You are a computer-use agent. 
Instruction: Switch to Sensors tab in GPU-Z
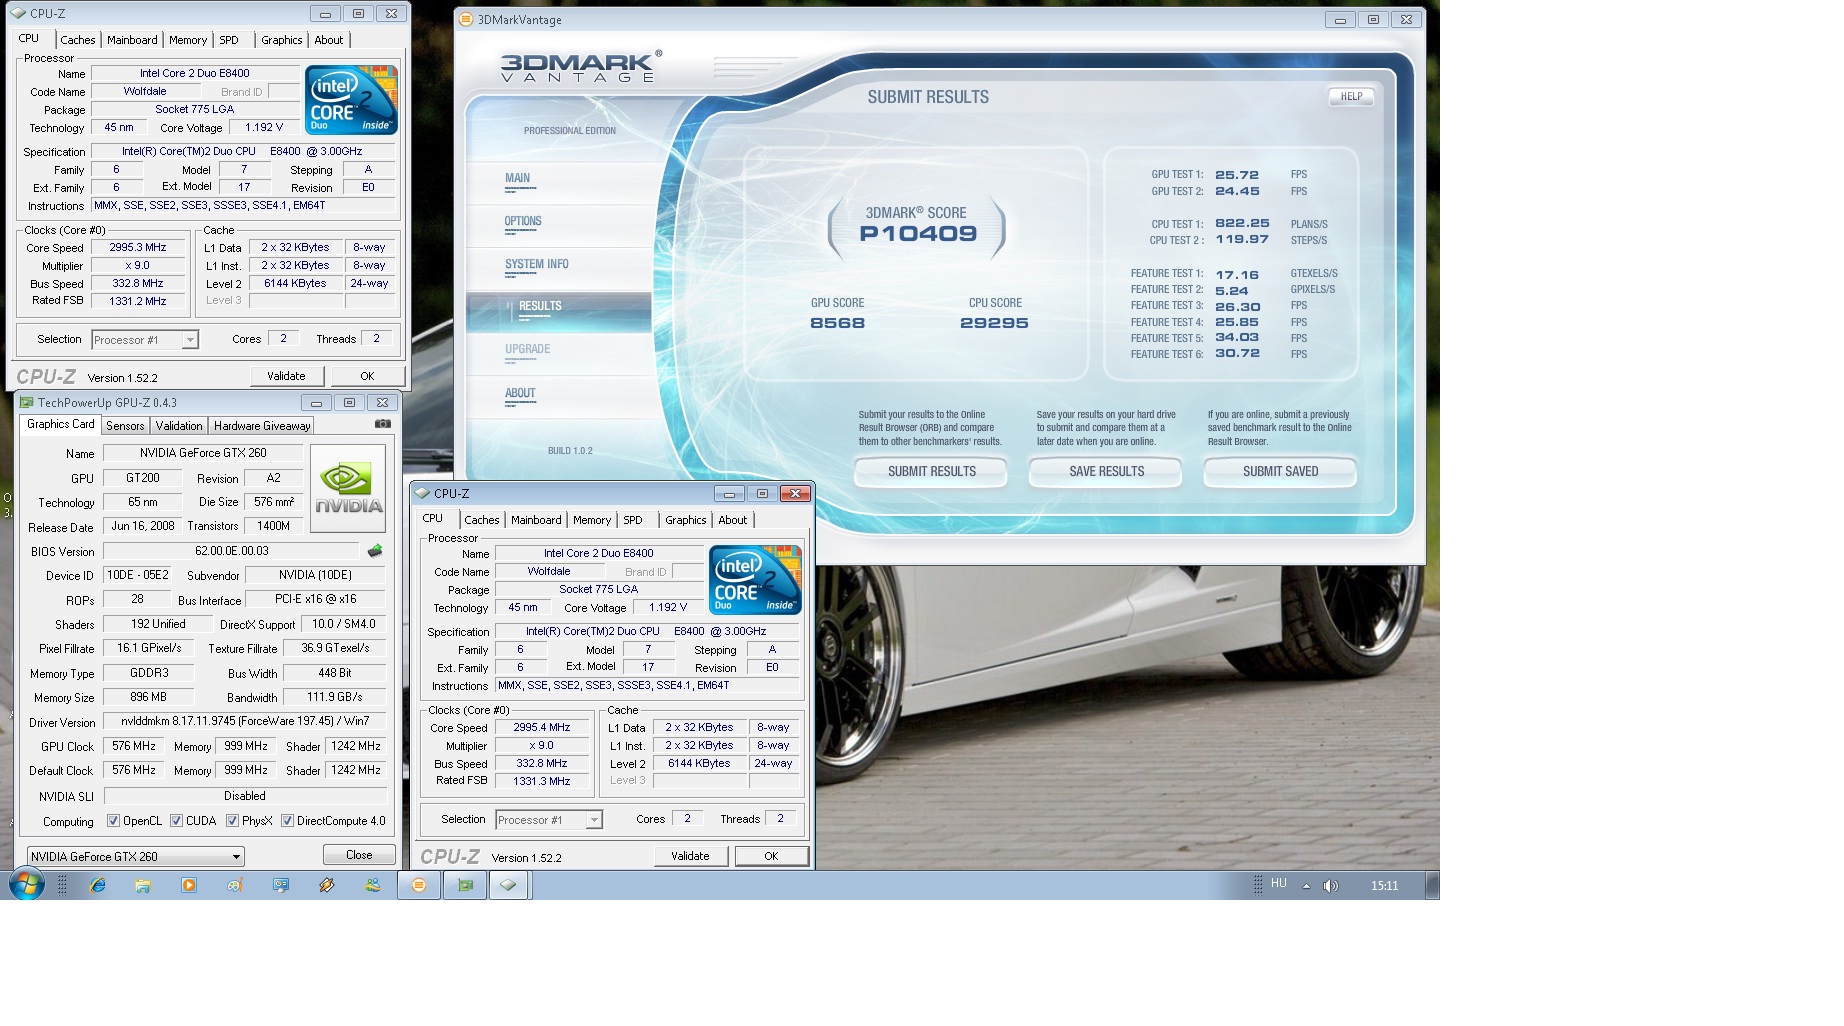[125, 426]
